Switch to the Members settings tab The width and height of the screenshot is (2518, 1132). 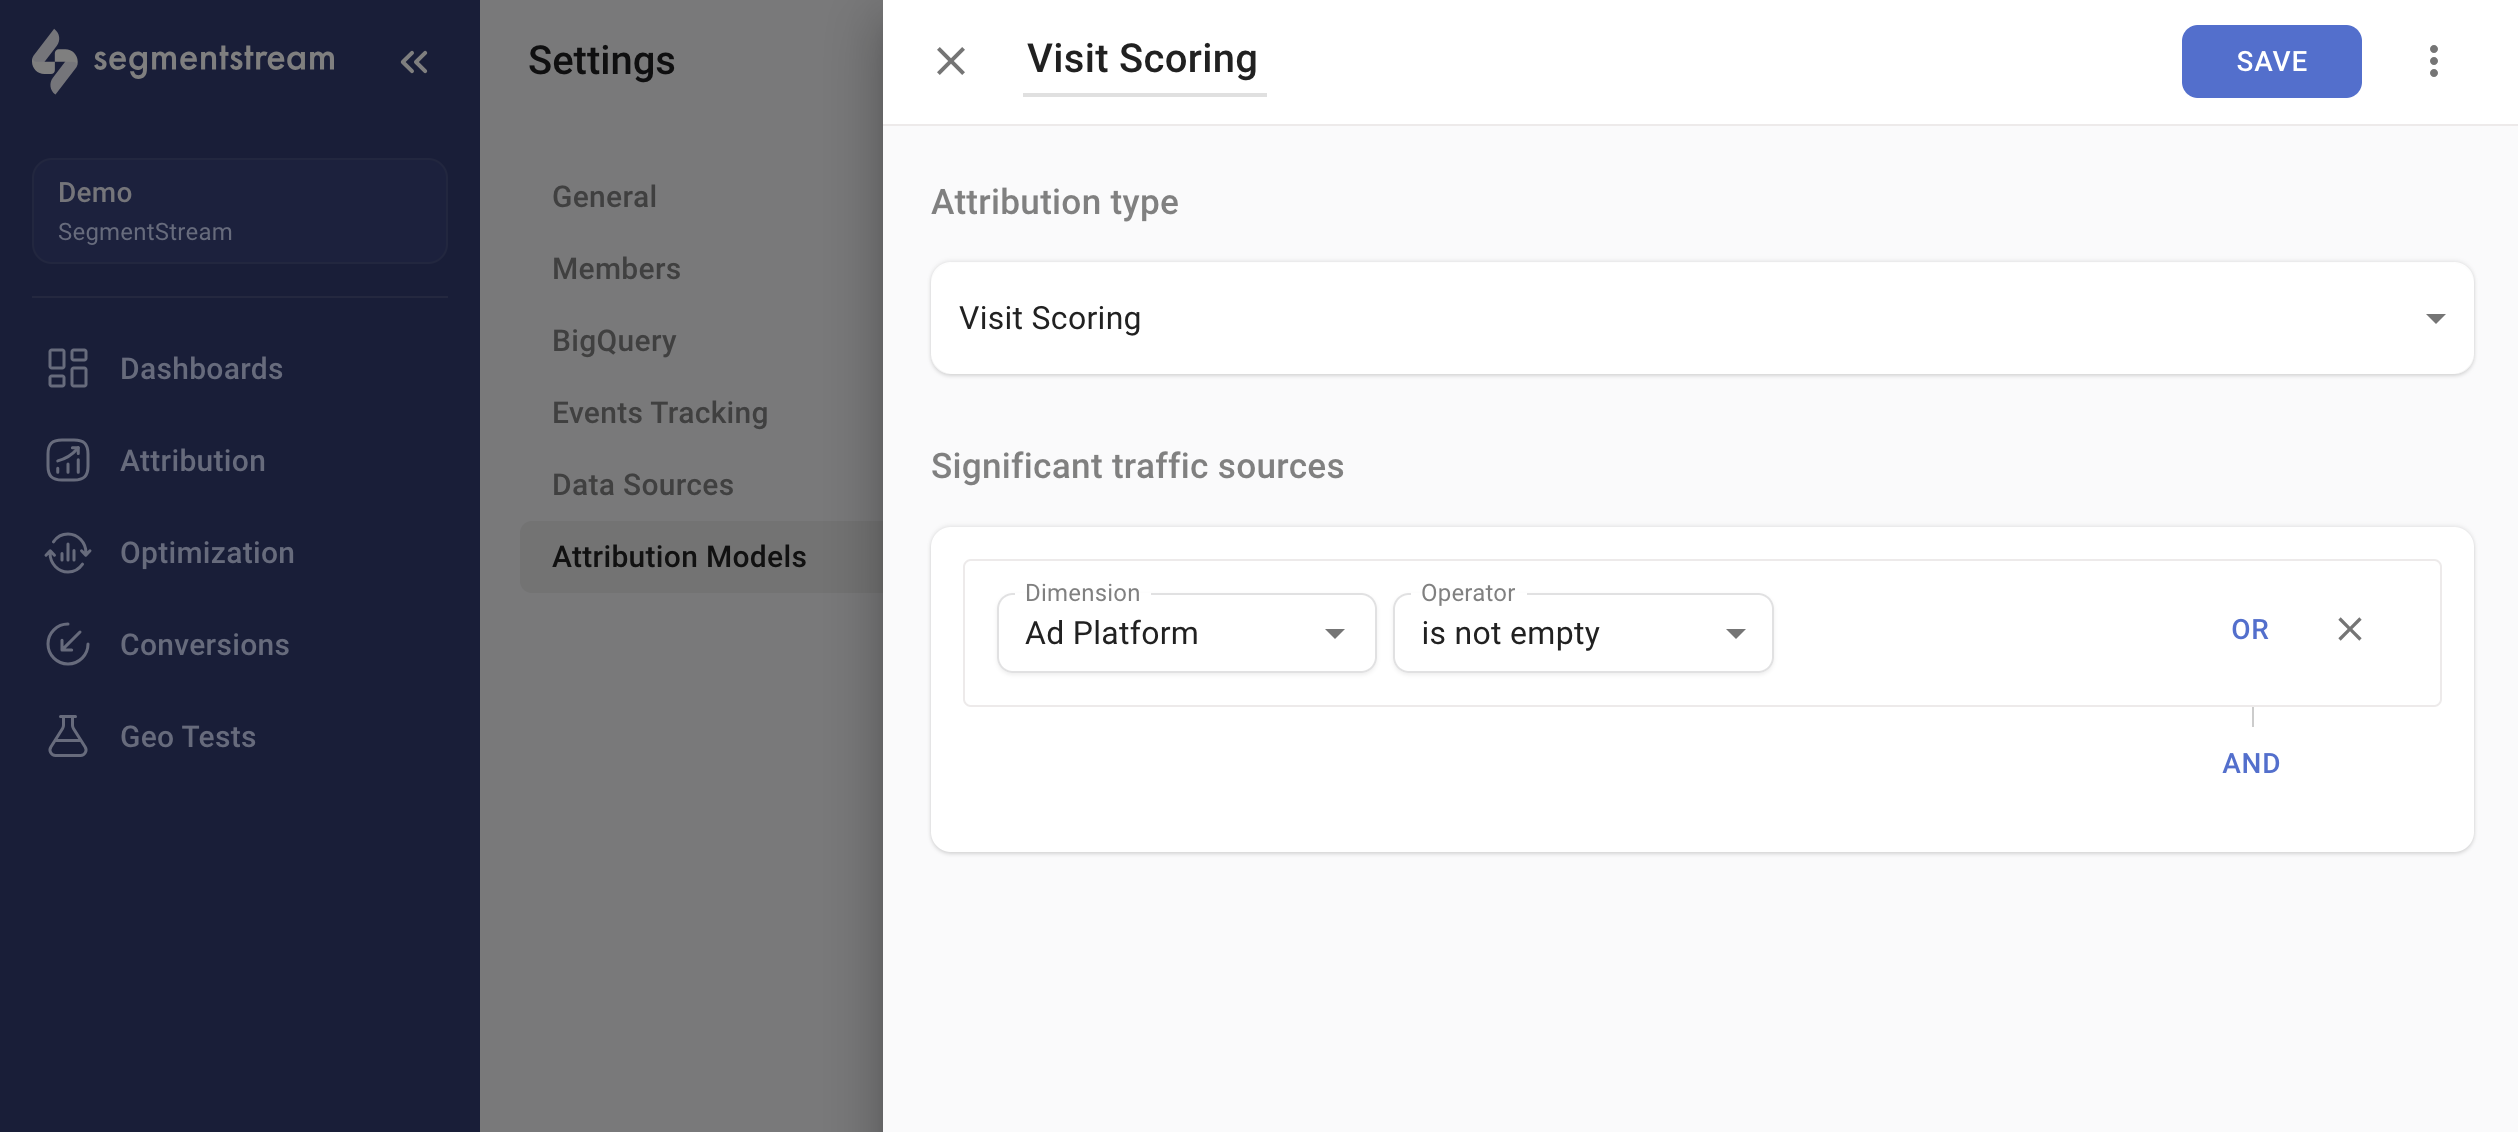tap(616, 268)
